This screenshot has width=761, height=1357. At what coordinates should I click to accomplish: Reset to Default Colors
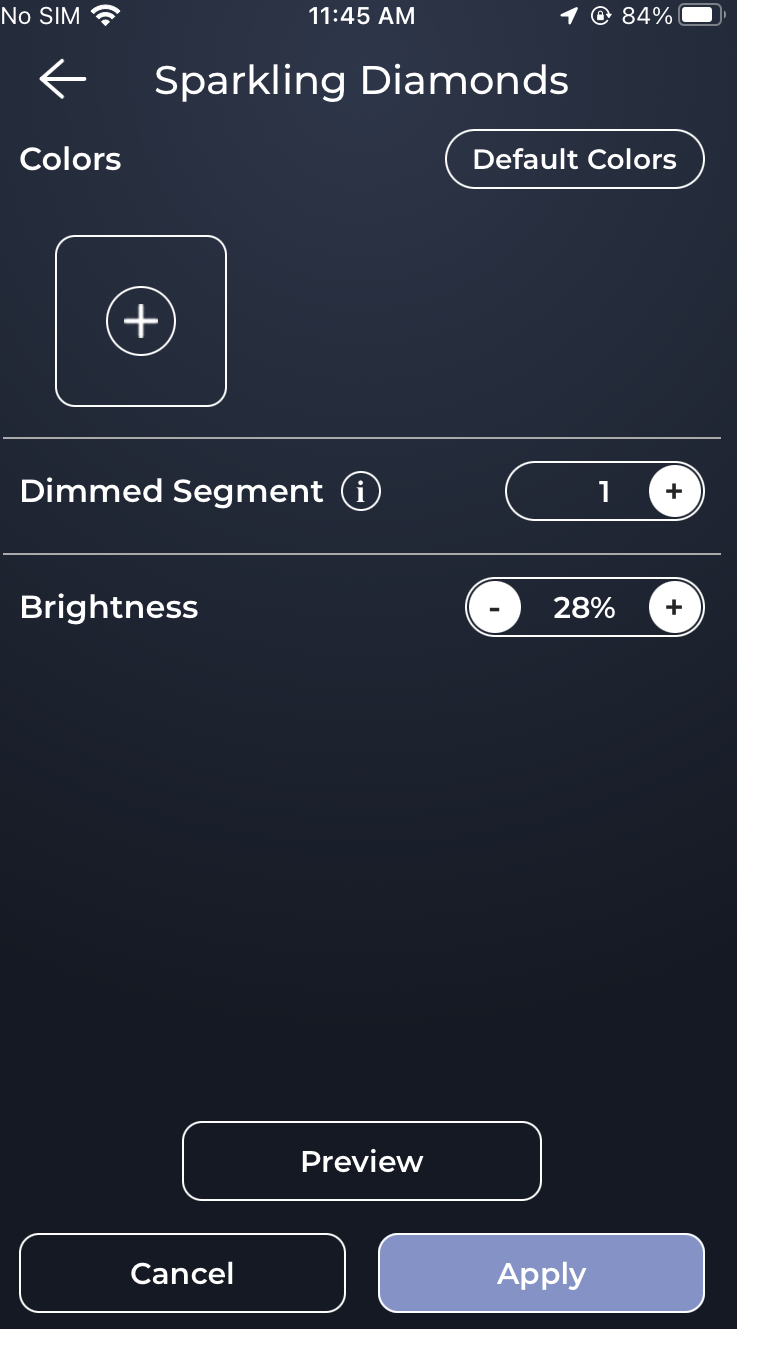coord(574,159)
